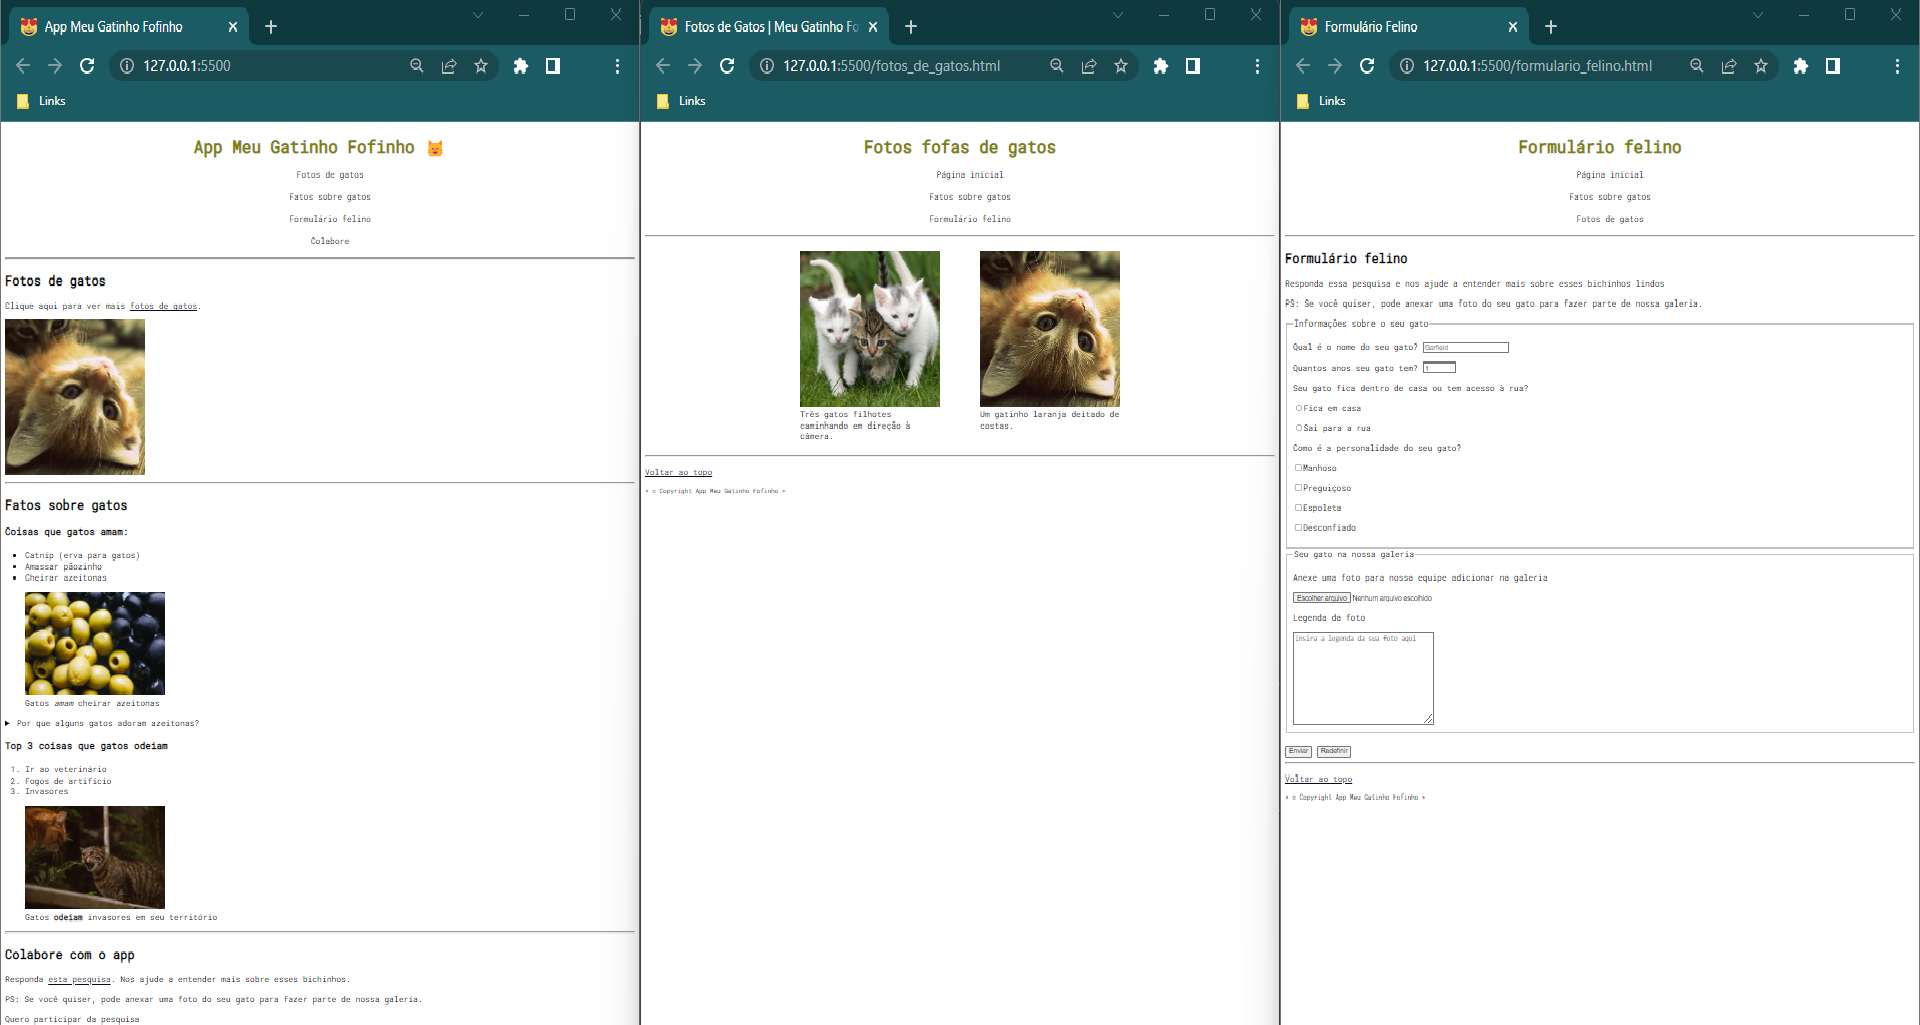1920x1025 pixels.
Task: Go back in the Fotos de Gatos window
Action: pos(663,66)
